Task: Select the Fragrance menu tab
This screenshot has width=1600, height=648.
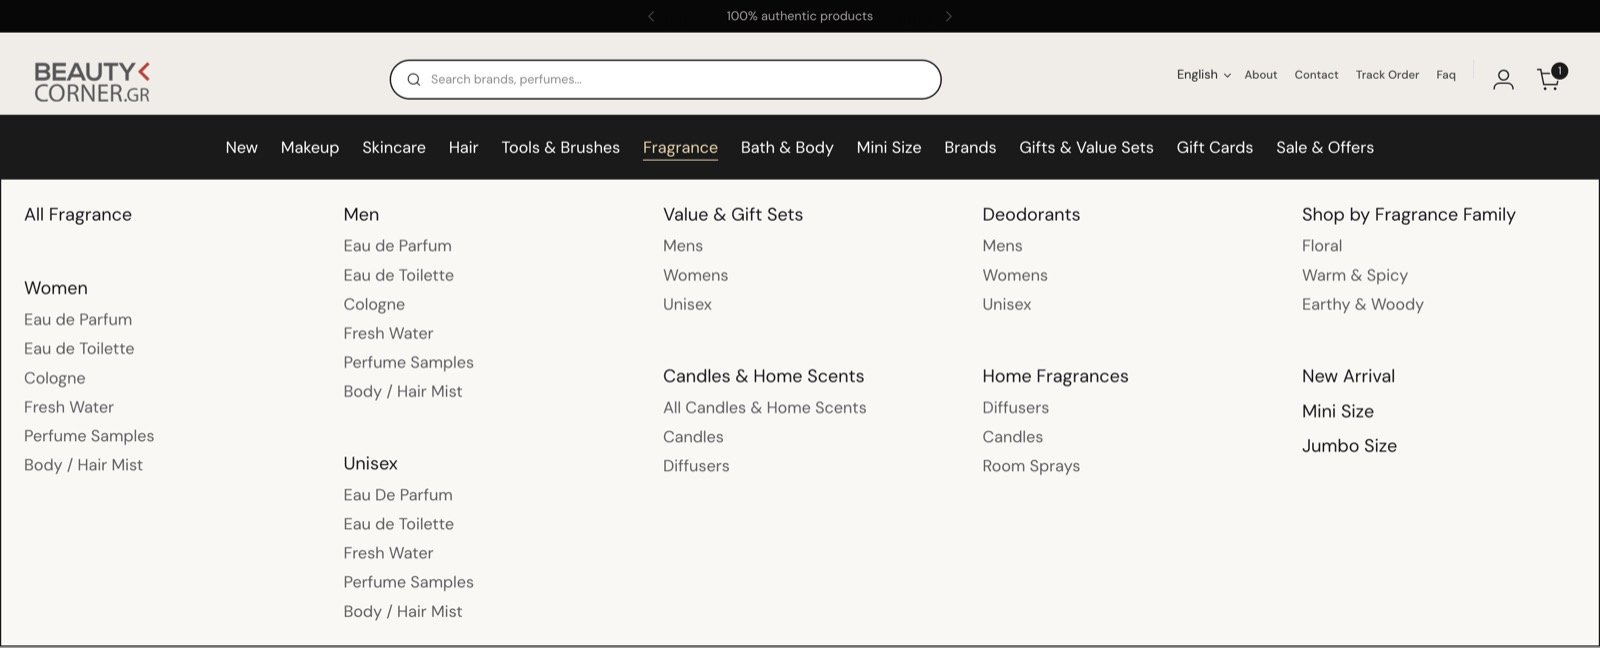Action: tap(680, 148)
